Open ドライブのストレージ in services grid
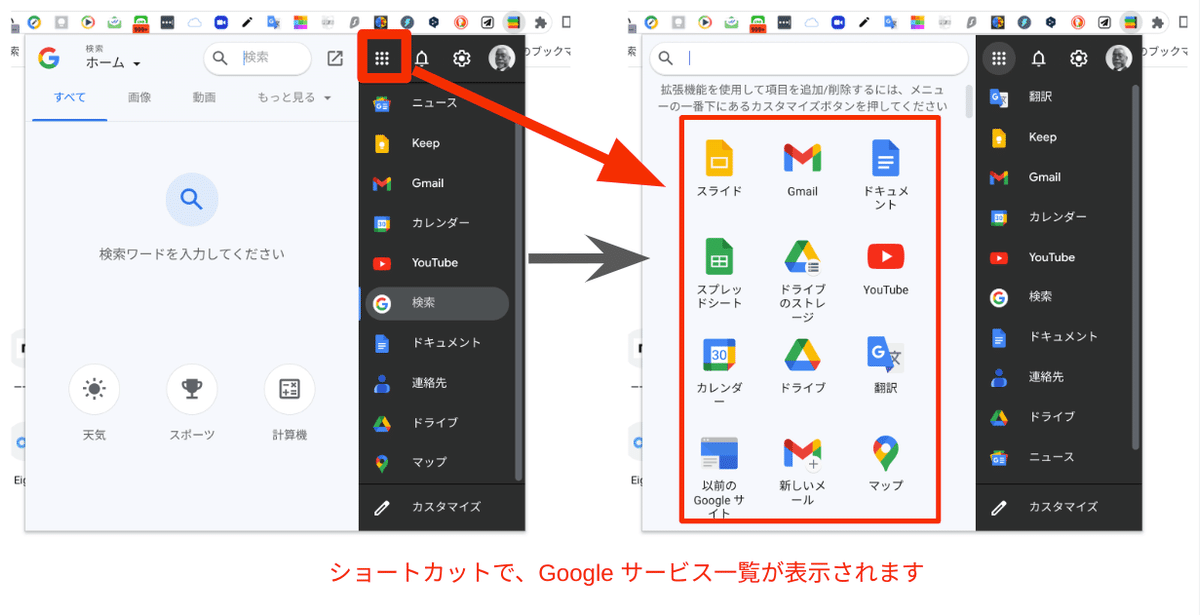The width and height of the screenshot is (1200, 615). coord(802,280)
